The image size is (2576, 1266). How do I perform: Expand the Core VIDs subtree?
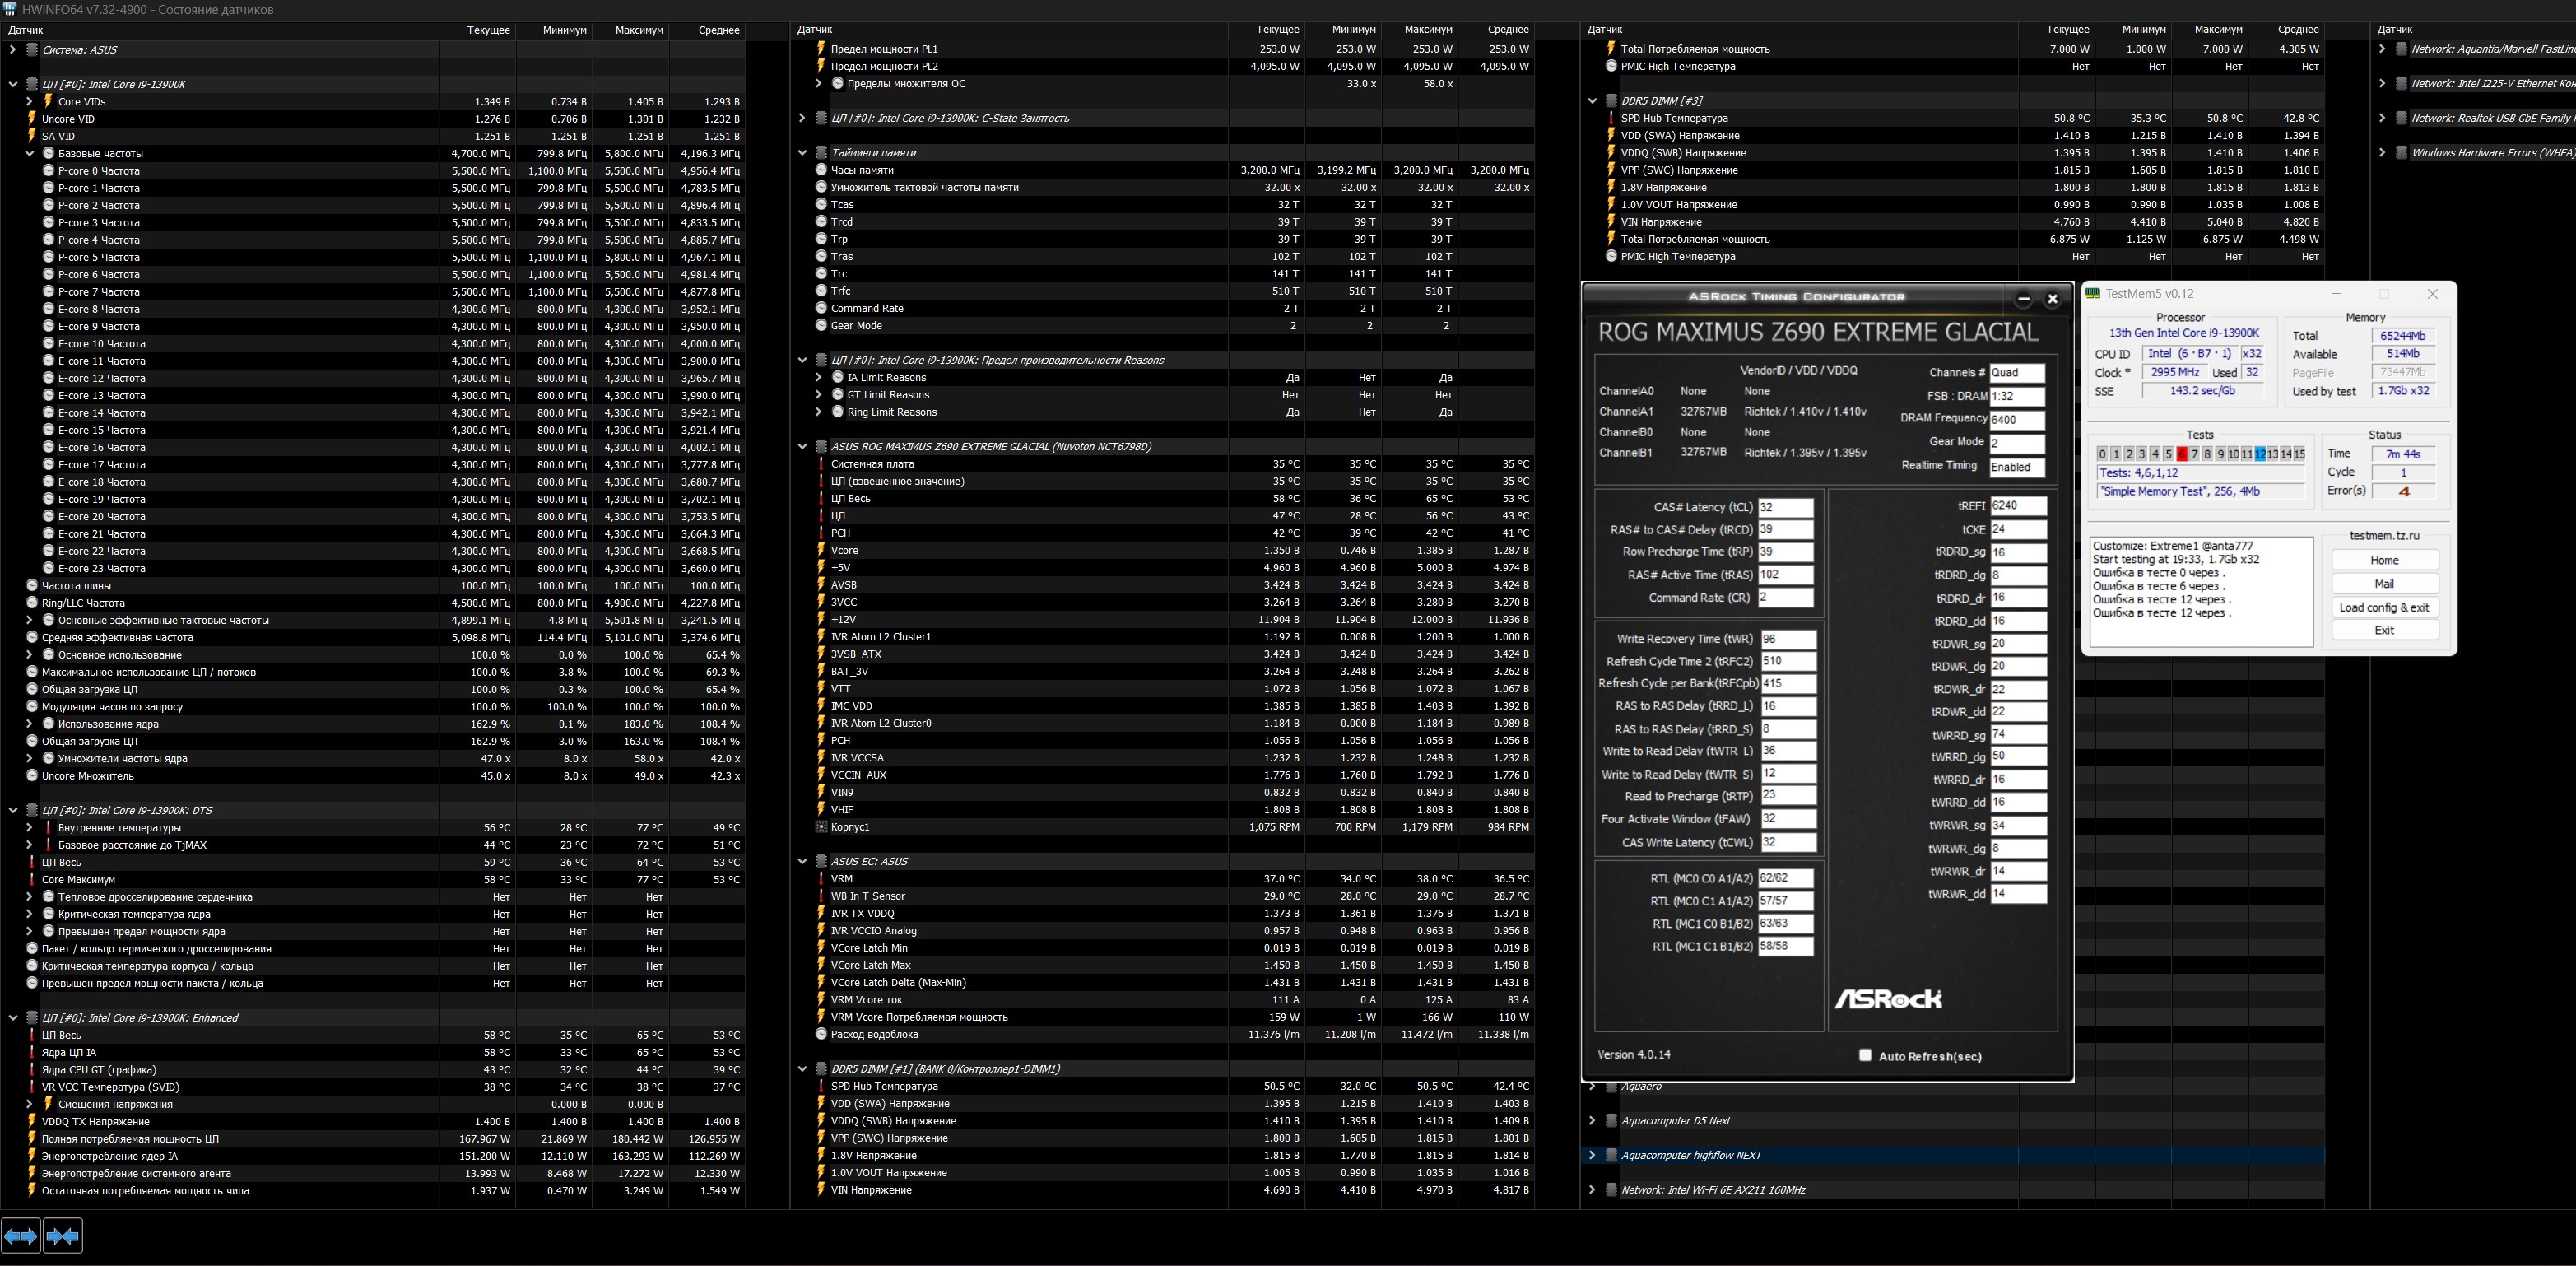pyautogui.click(x=29, y=101)
